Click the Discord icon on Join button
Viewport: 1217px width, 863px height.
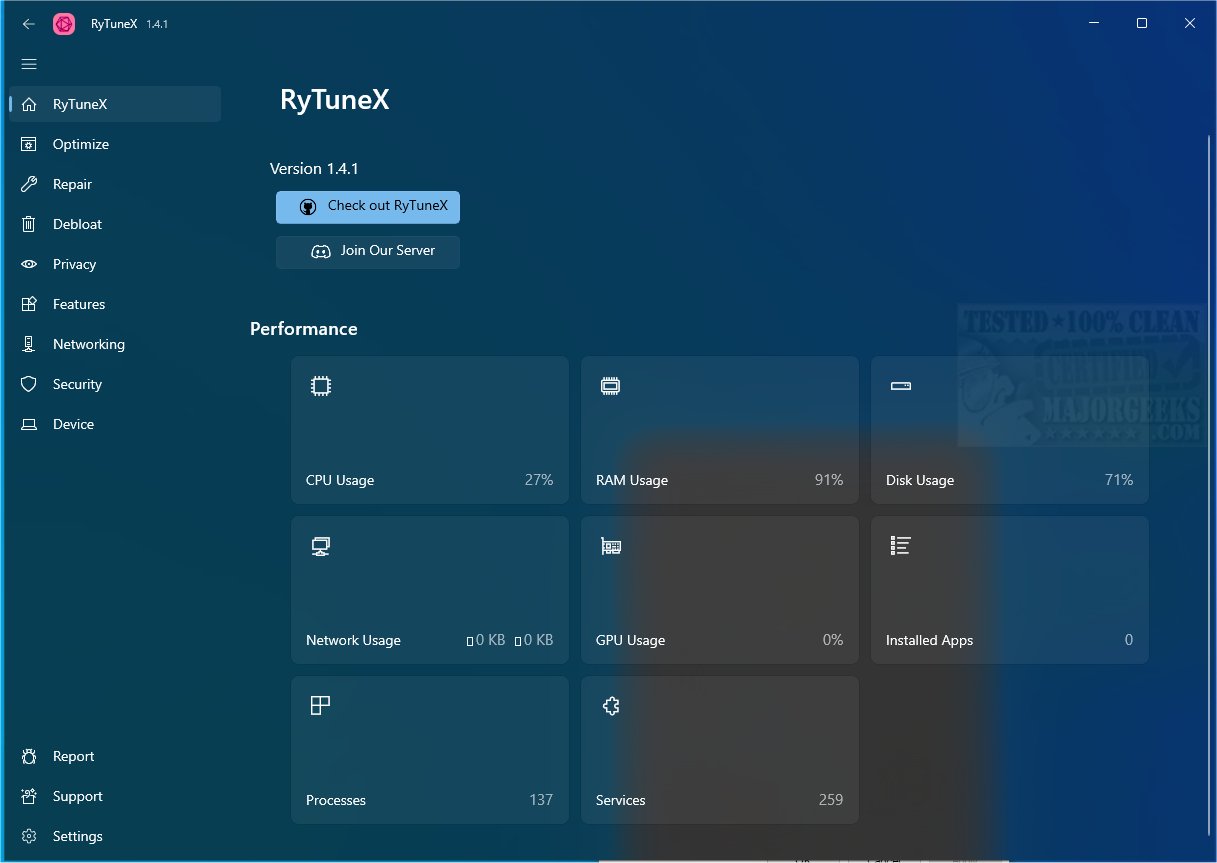pyautogui.click(x=321, y=252)
